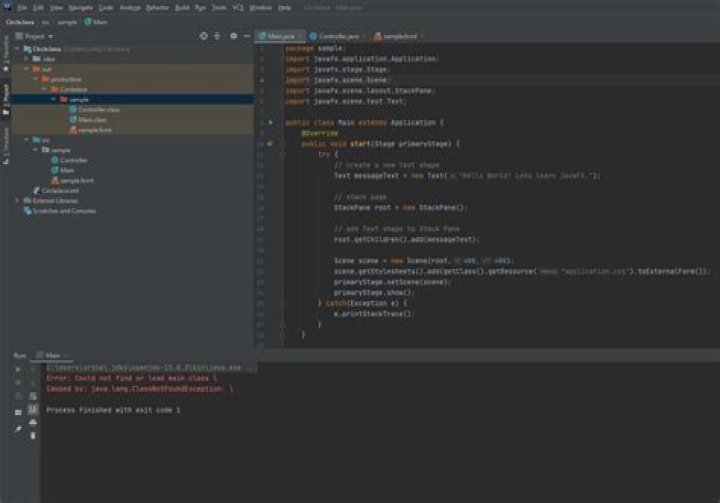Click the Main breadcrumb in navigation bar
Viewport: 720px width, 503px height.
[x=96, y=22]
